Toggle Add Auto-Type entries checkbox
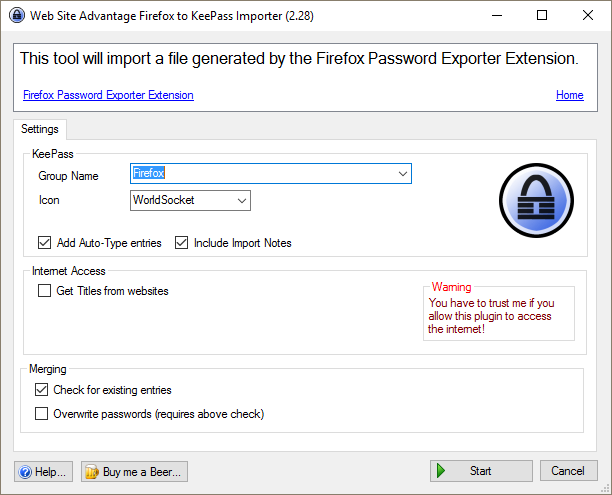 (44, 242)
